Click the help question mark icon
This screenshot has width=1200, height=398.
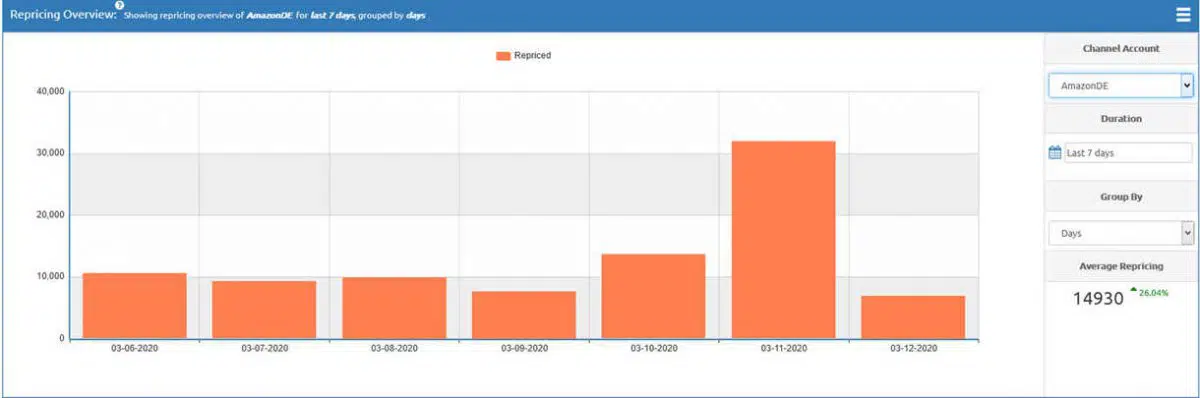pos(119,5)
